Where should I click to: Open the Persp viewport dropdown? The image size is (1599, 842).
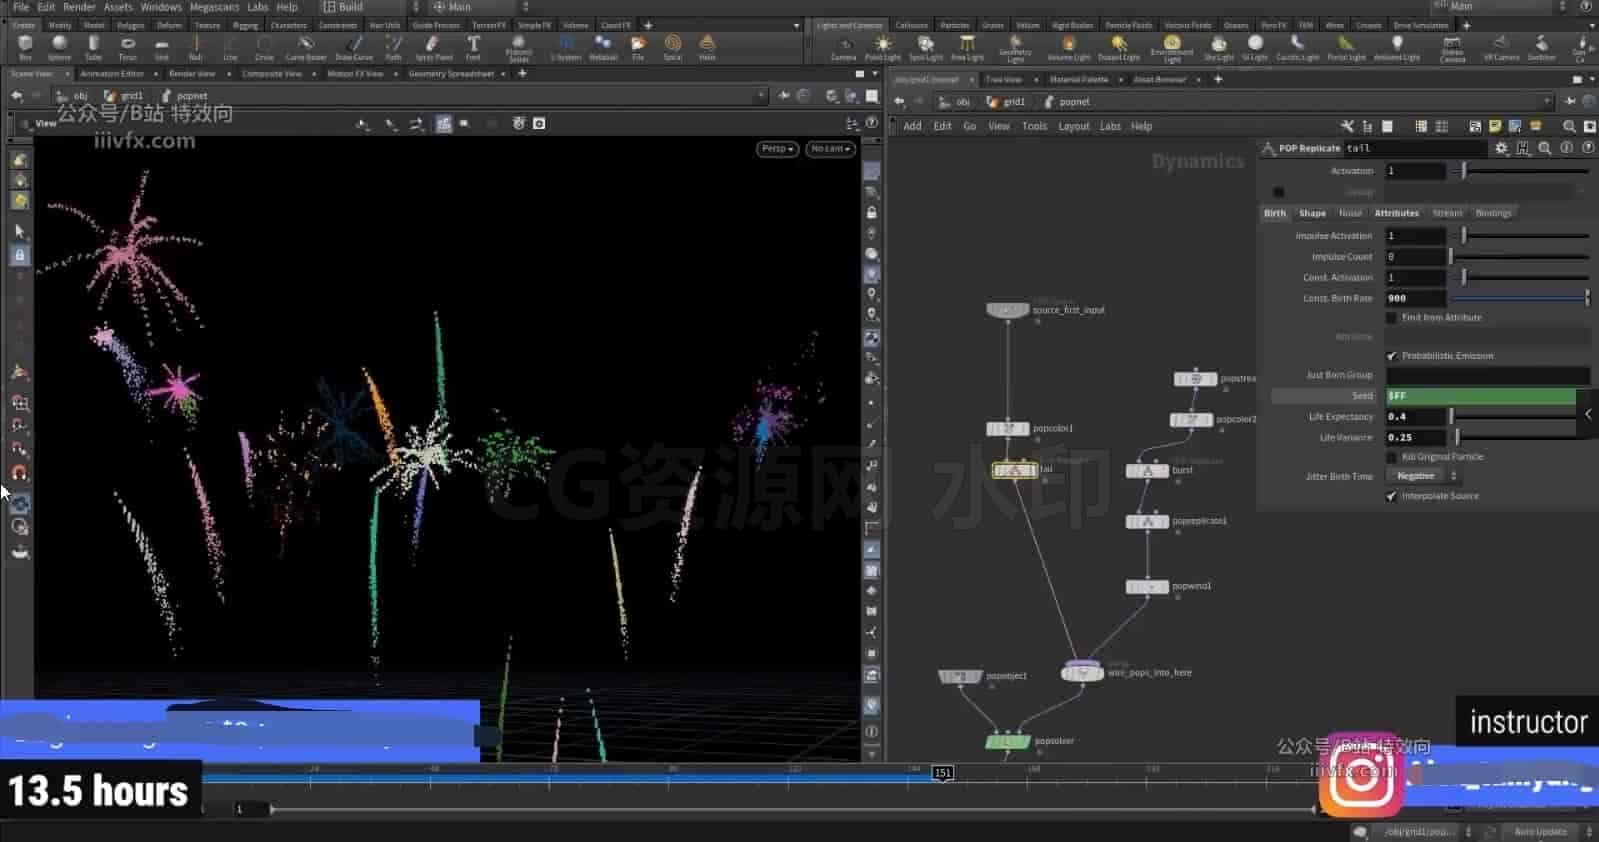pyautogui.click(x=777, y=149)
